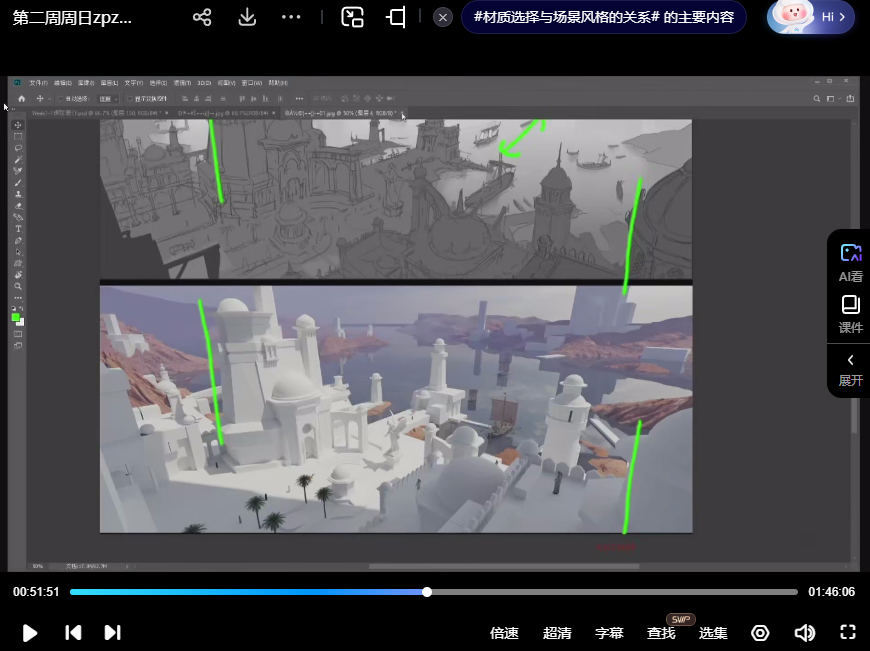870x651 pixels.
Task: Skip to the previous video
Action: (73, 633)
